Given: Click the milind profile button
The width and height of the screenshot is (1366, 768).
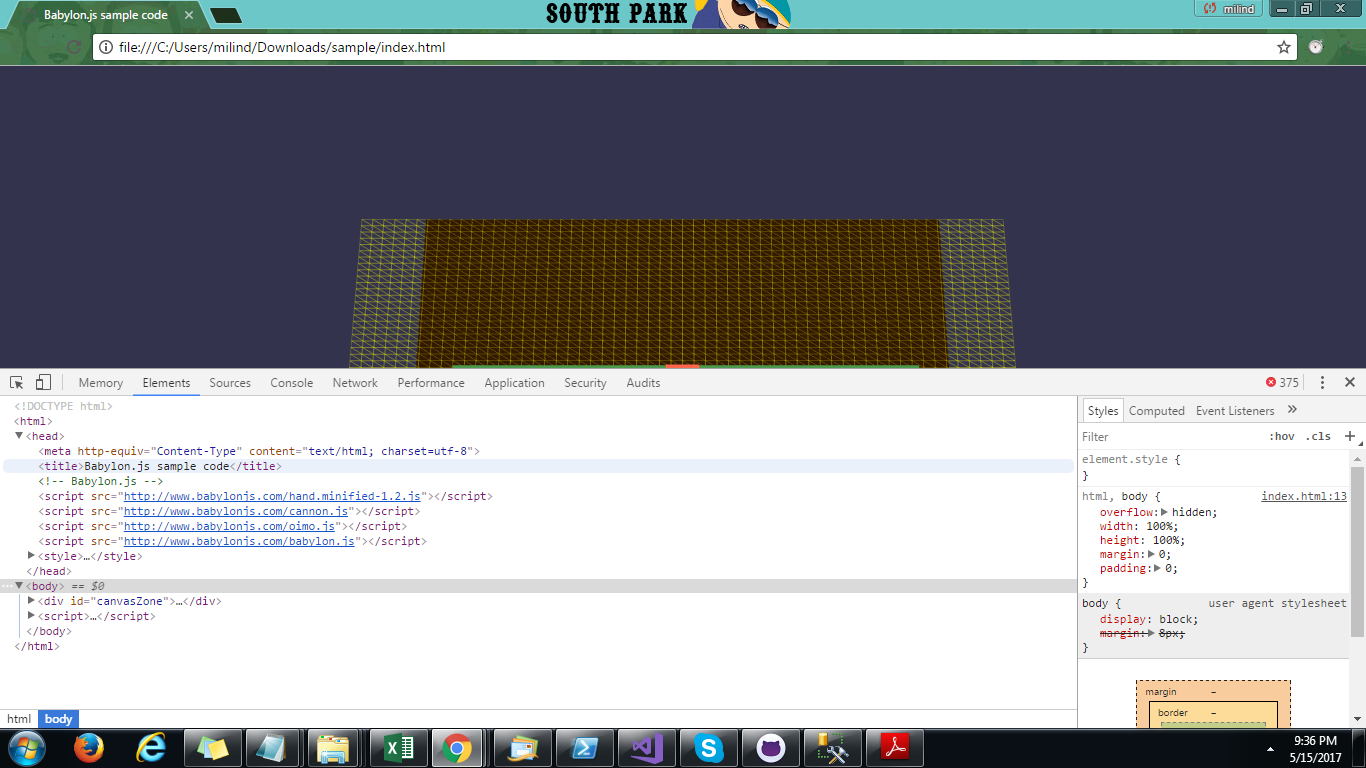Looking at the screenshot, I should click(x=1228, y=8).
